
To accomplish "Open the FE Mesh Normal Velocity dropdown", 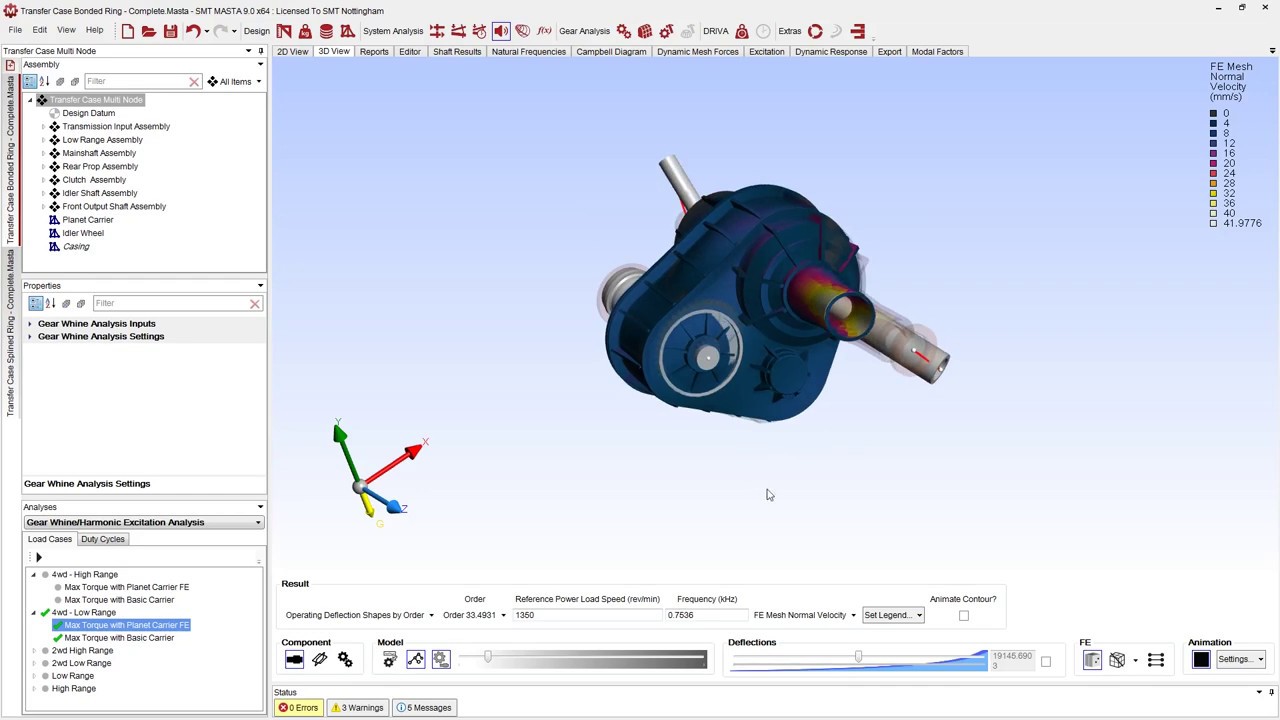I will [x=853, y=616].
